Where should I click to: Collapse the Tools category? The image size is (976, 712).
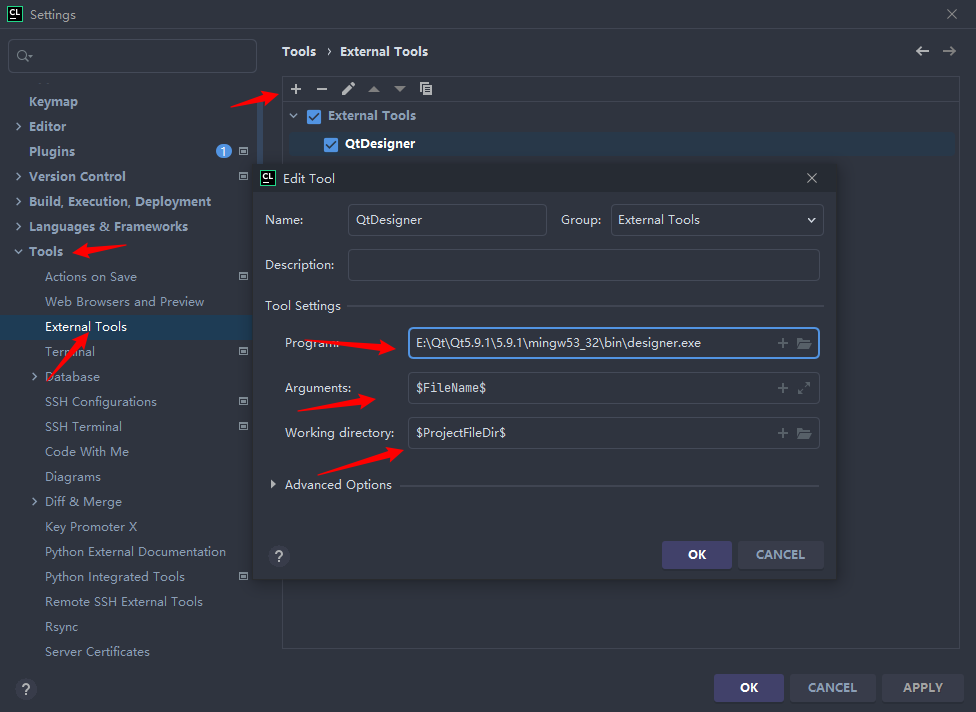(18, 251)
